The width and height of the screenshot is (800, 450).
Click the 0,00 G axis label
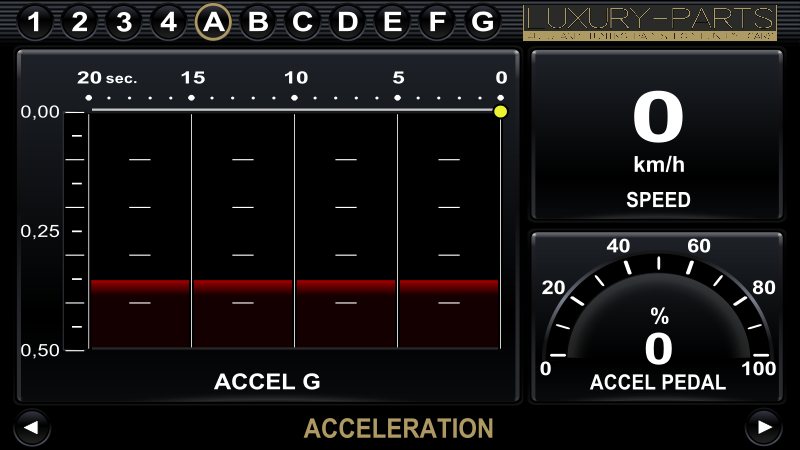[x=40, y=112]
